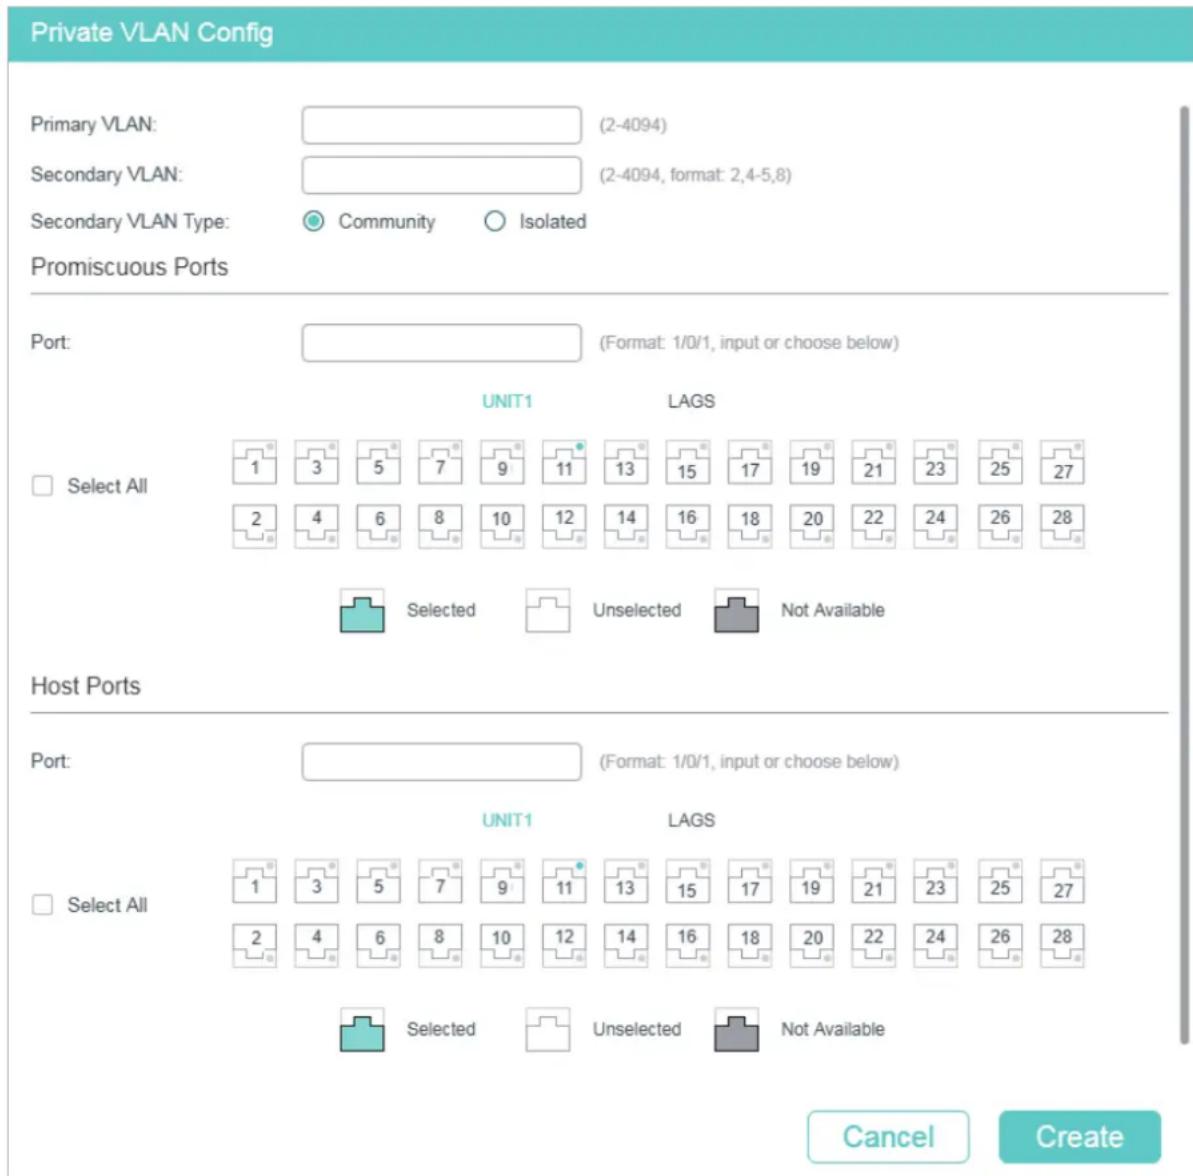Select port 13 in Promiscuous Ports

tap(626, 462)
